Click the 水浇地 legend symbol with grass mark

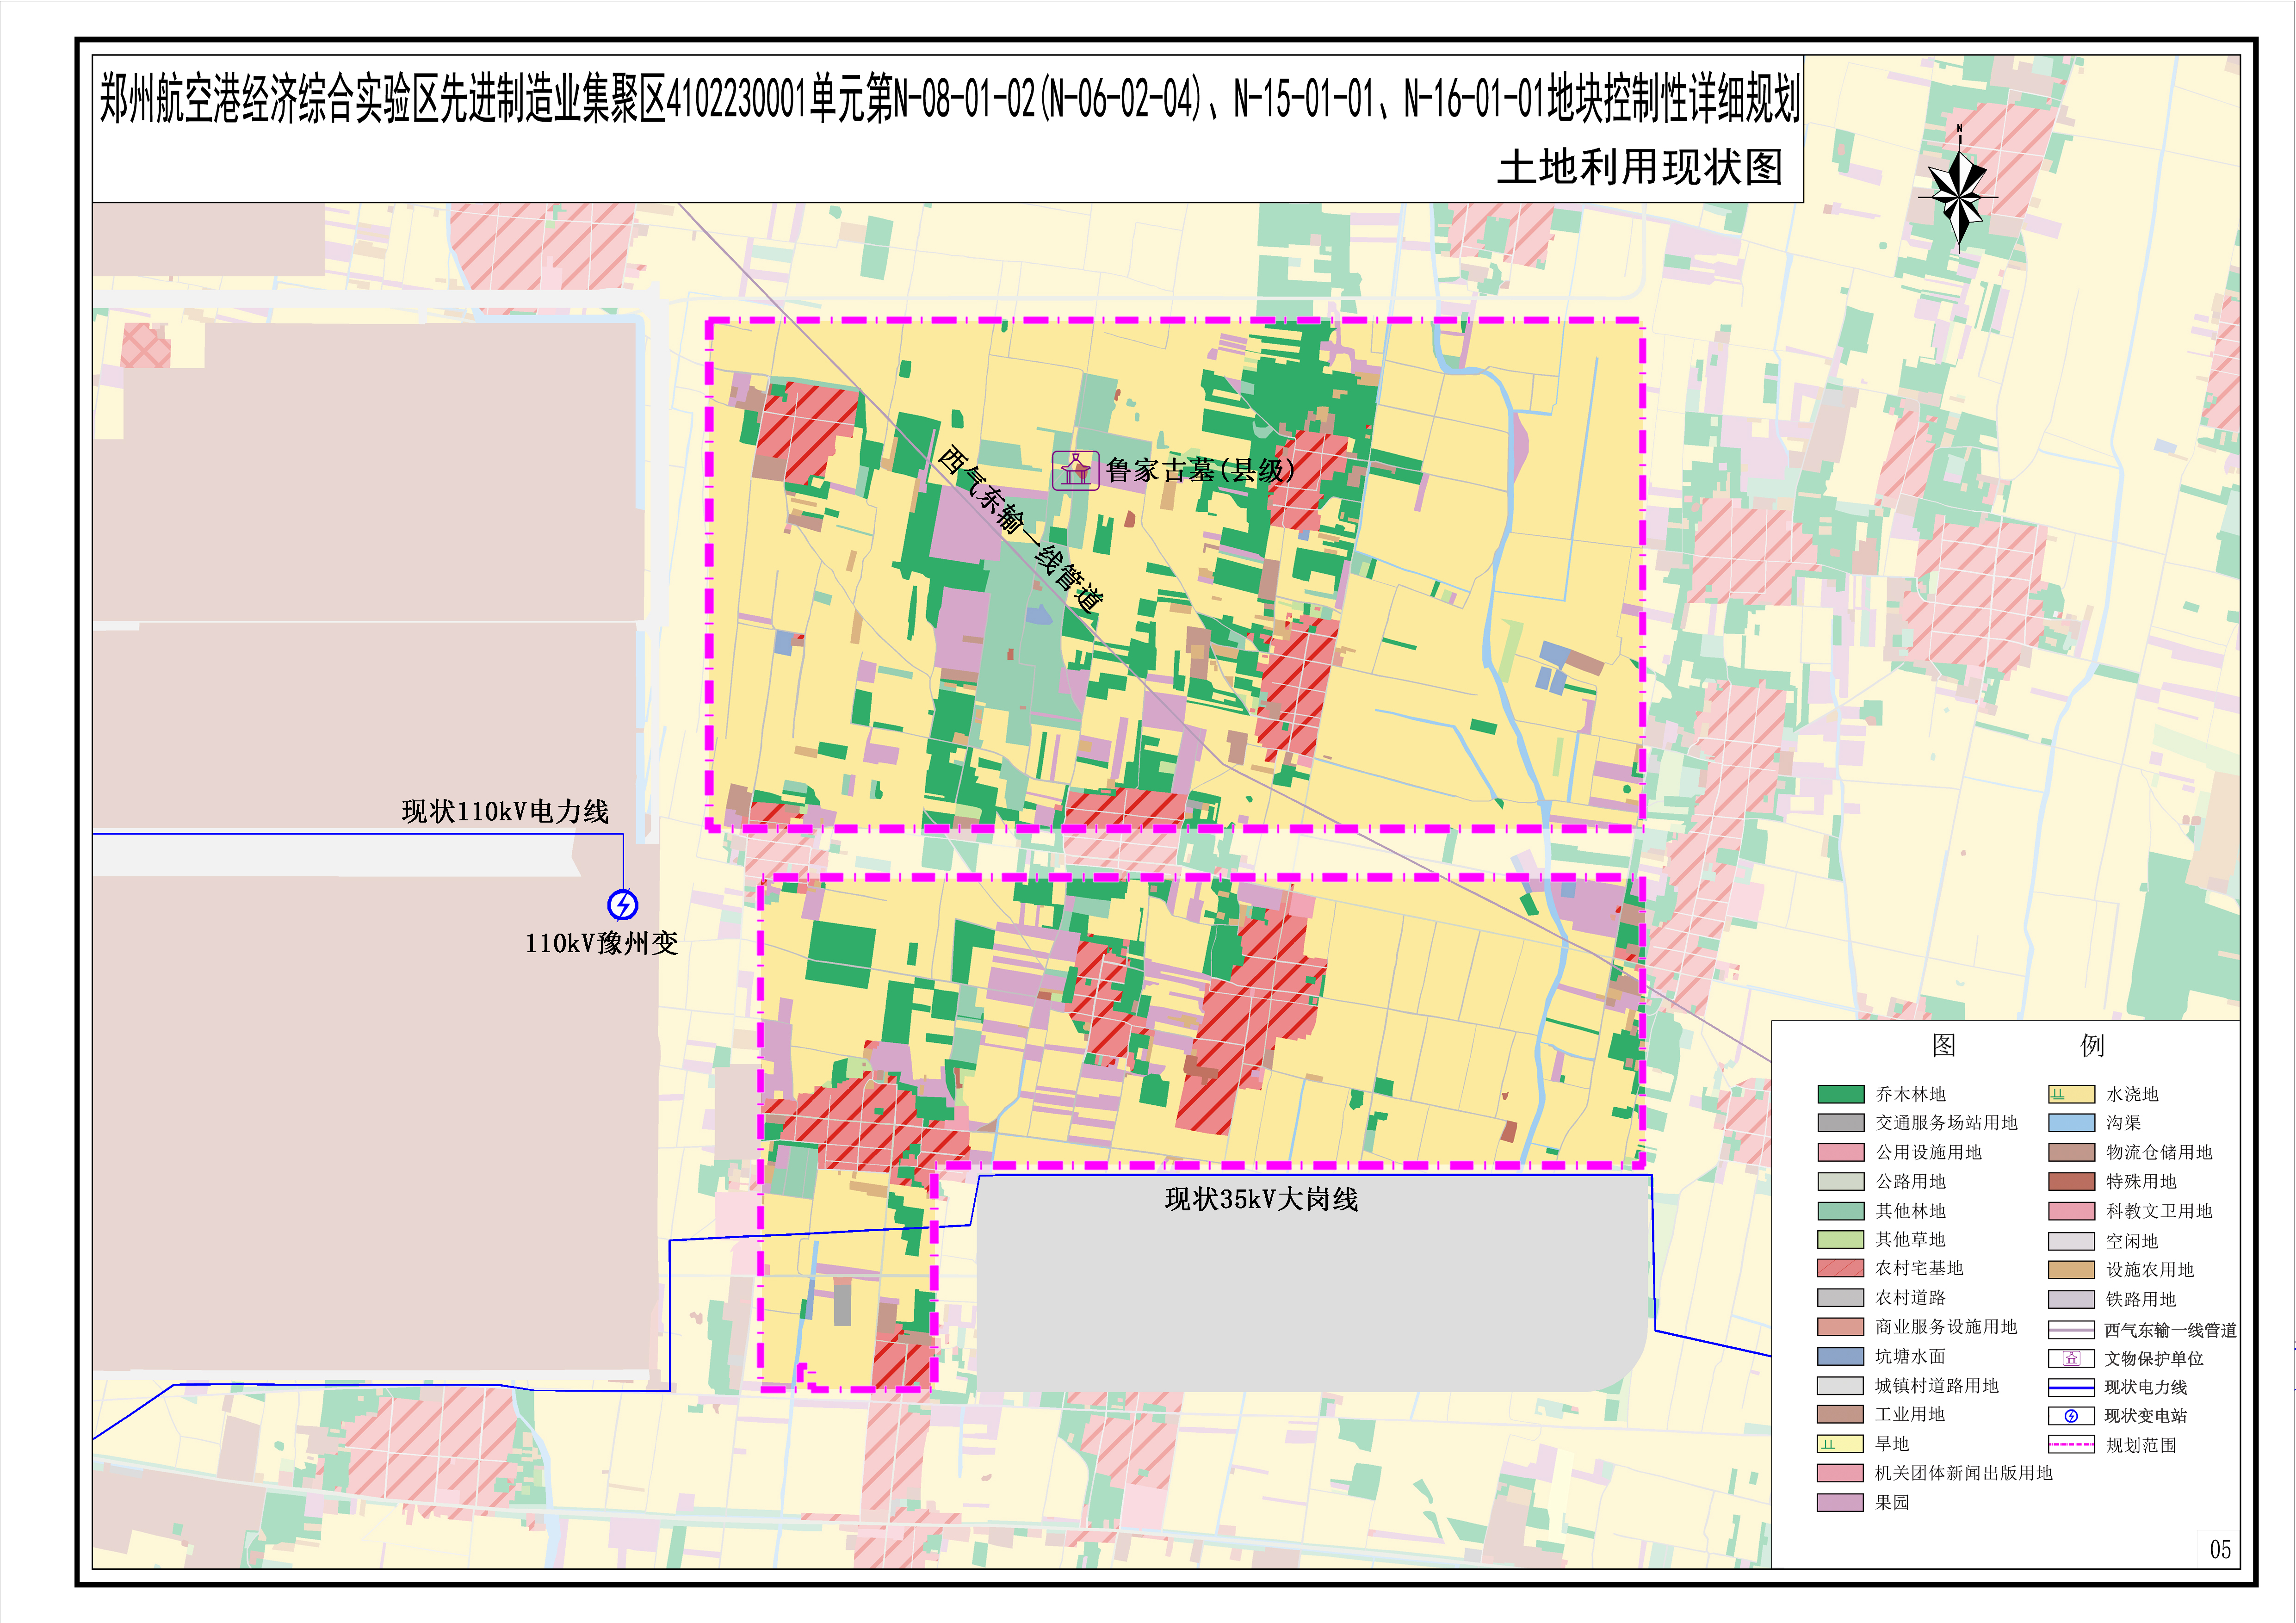(2071, 1094)
